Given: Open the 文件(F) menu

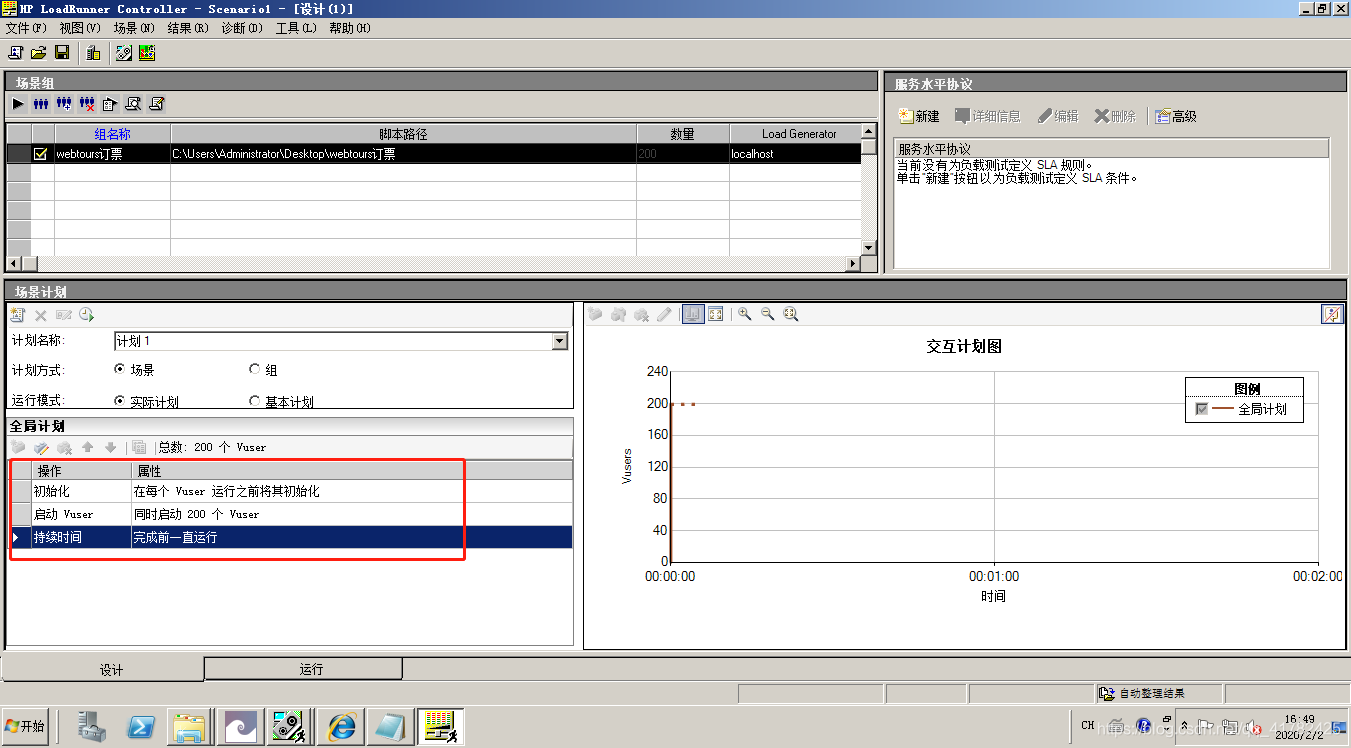Looking at the screenshot, I should coord(27,28).
